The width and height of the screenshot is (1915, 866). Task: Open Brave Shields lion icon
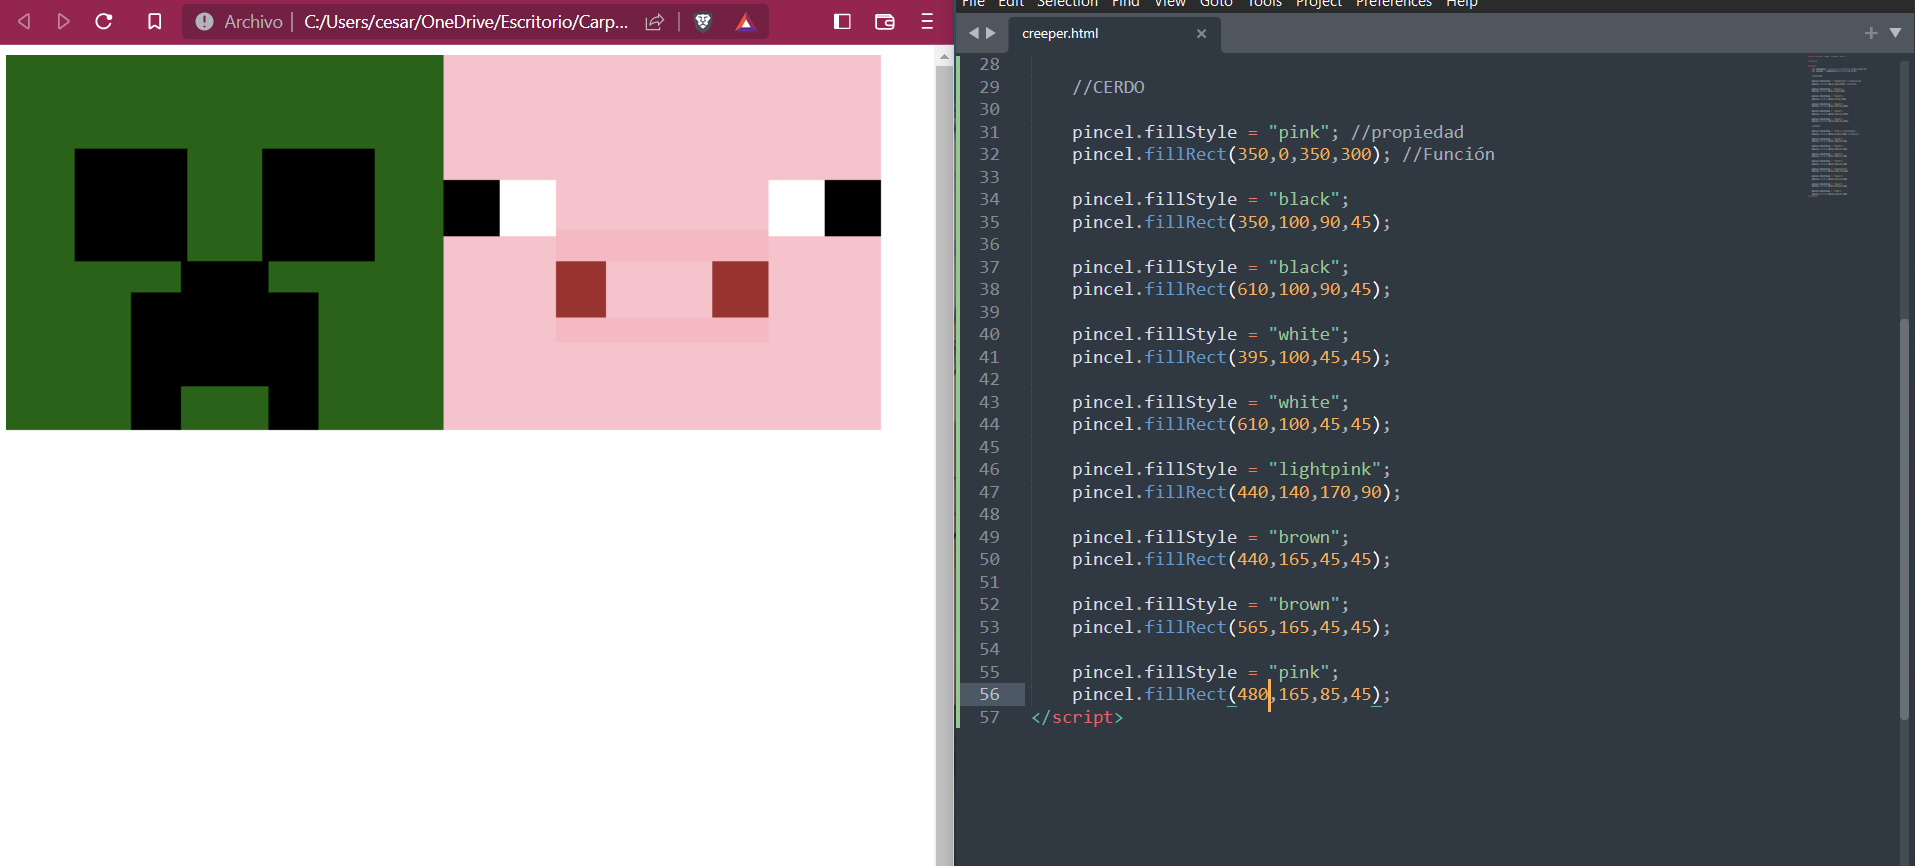(703, 21)
